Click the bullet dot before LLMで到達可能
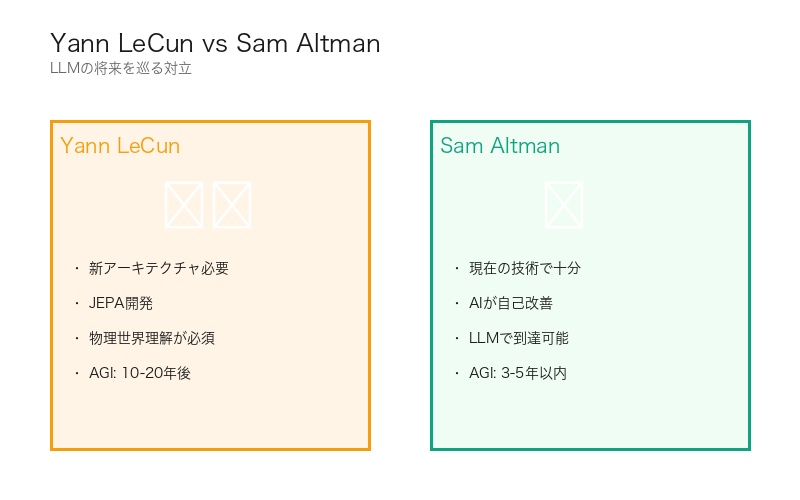 pos(456,338)
